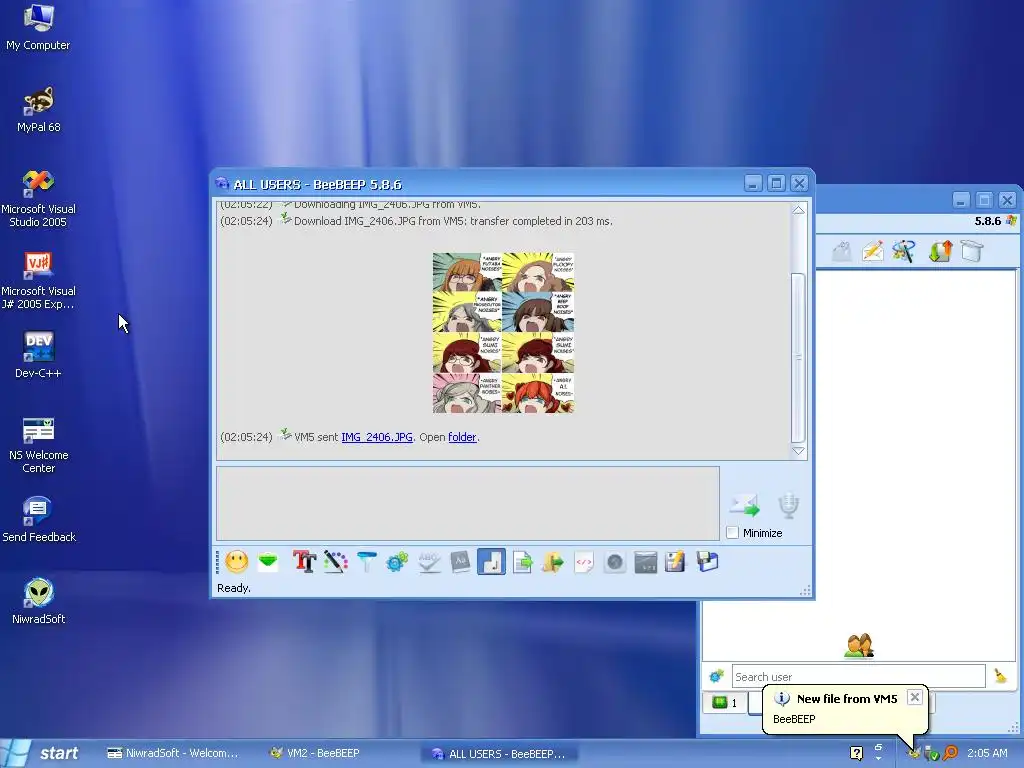Click the green arrow message icon in chat toolbar
Image resolution: width=1024 pixels, height=768 pixels.
268,562
